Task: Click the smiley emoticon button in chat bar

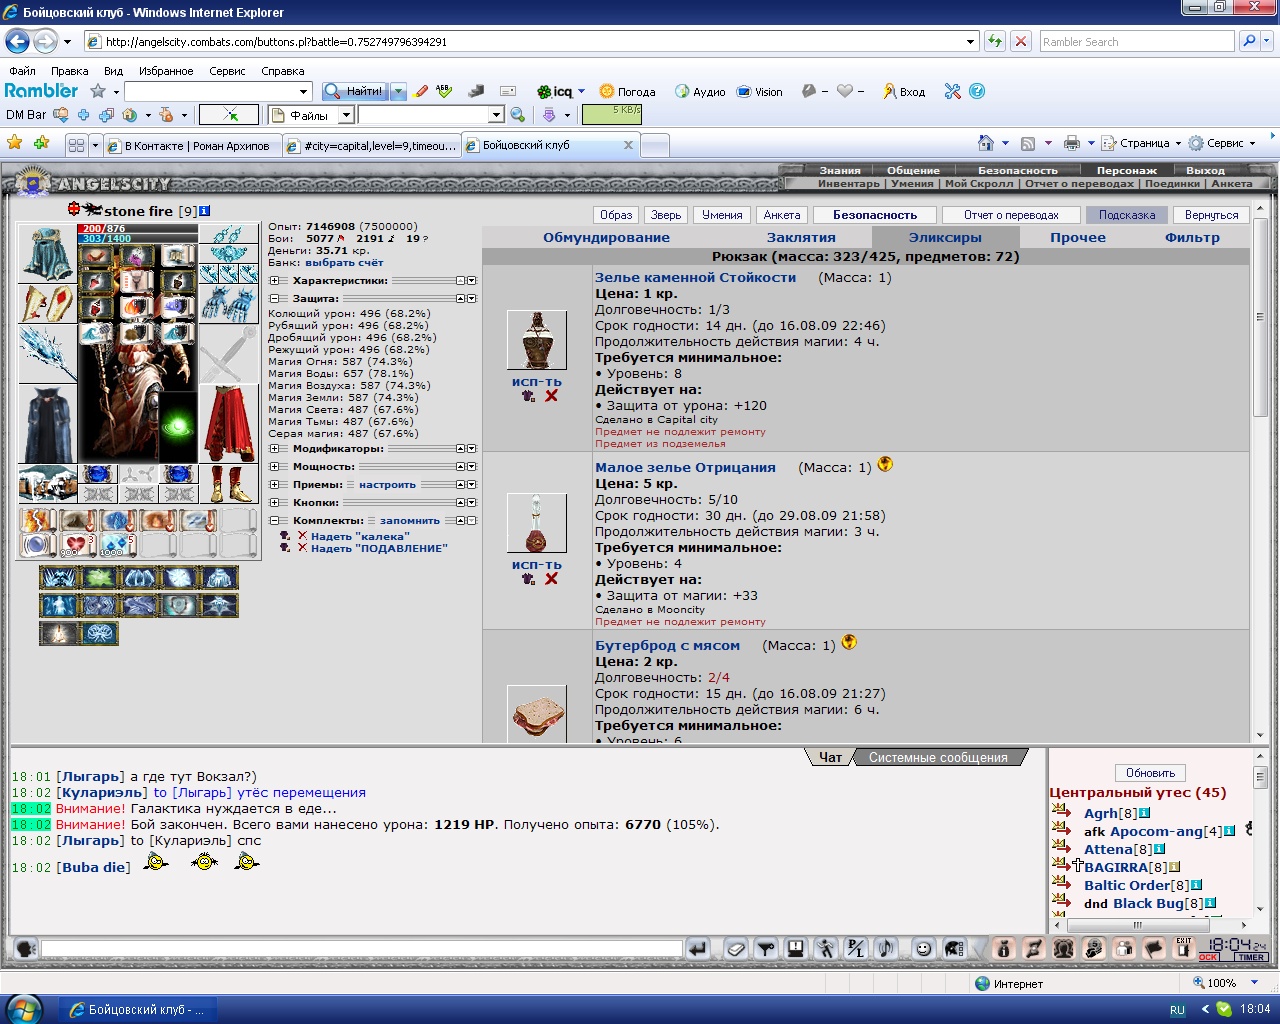Action: coord(924,948)
